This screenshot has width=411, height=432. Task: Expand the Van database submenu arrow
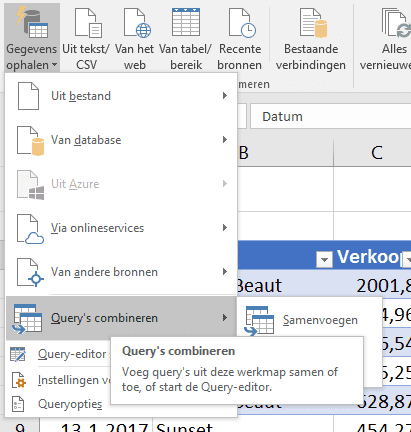pyautogui.click(x=225, y=140)
